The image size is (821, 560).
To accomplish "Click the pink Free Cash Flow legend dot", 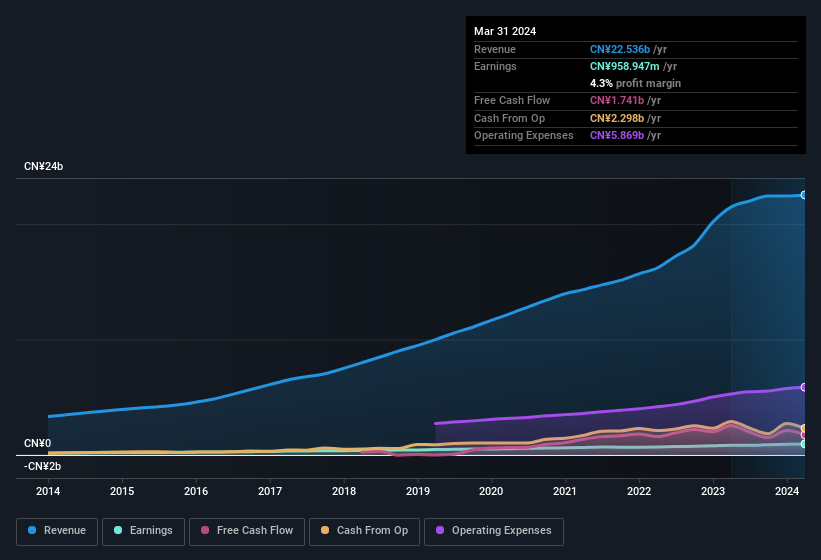I will tap(205, 530).
